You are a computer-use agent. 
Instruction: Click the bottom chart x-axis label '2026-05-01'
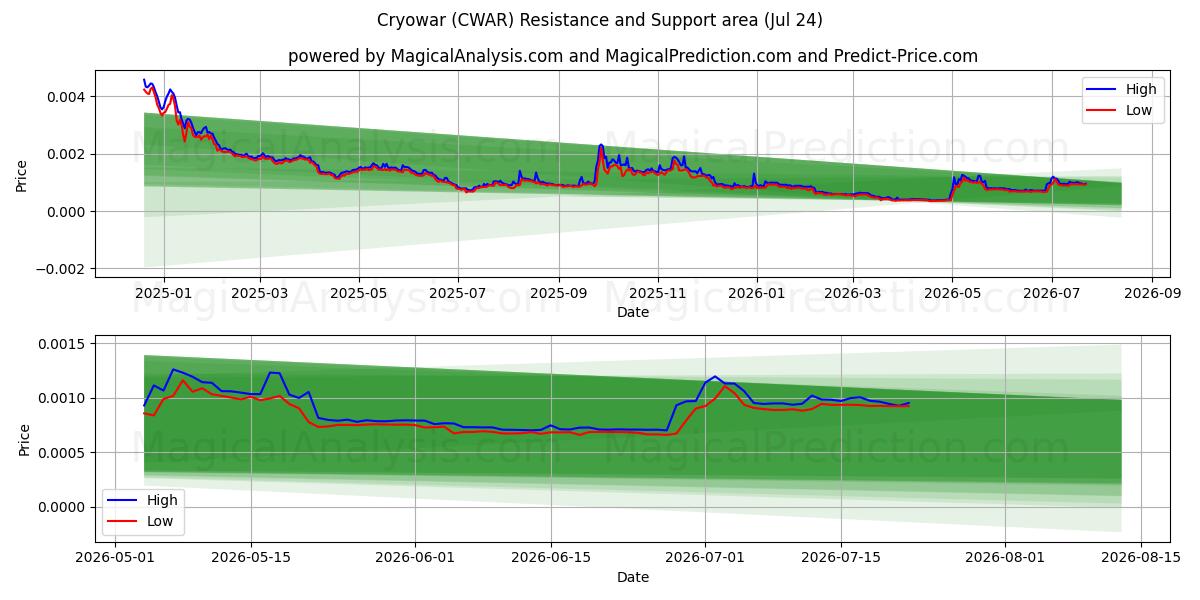pos(114,559)
